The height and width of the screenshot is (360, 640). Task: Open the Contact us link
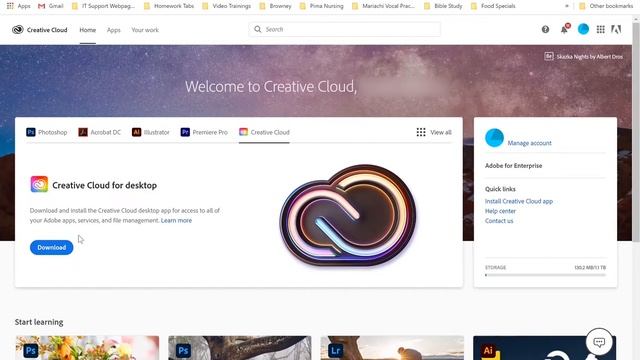tap(499, 221)
